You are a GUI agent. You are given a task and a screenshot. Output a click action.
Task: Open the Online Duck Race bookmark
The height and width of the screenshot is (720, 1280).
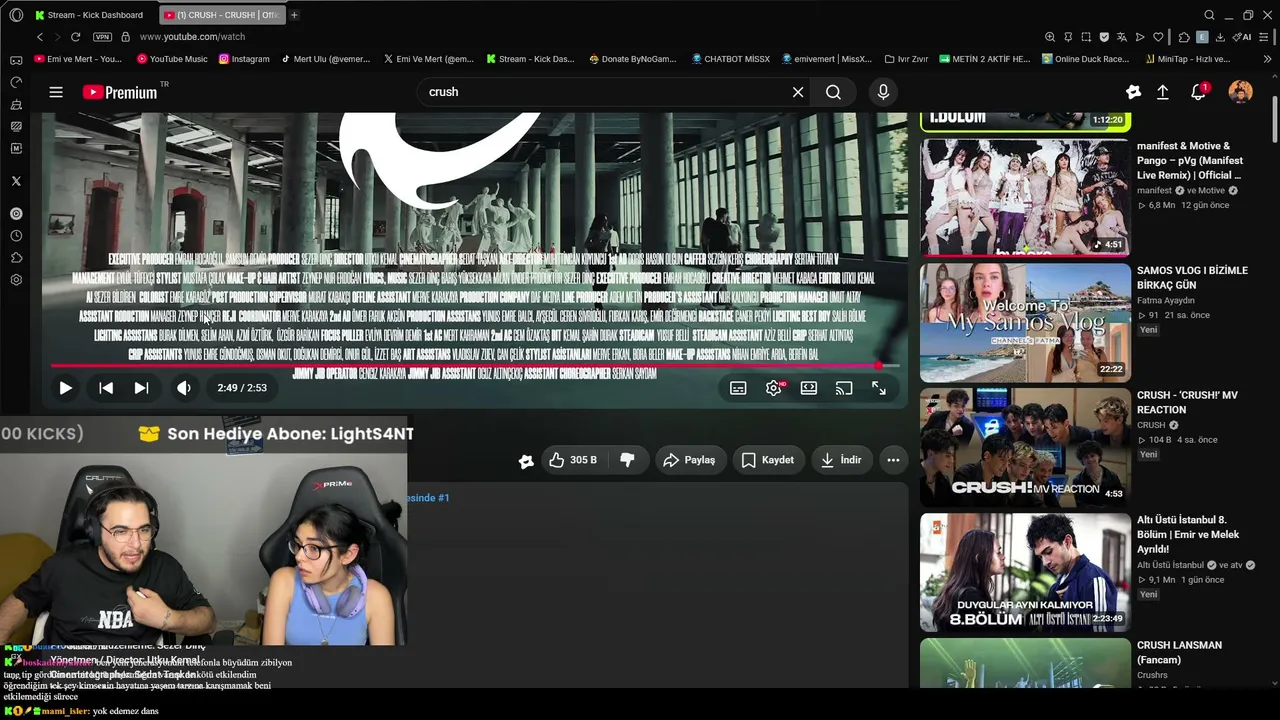pos(1085,59)
